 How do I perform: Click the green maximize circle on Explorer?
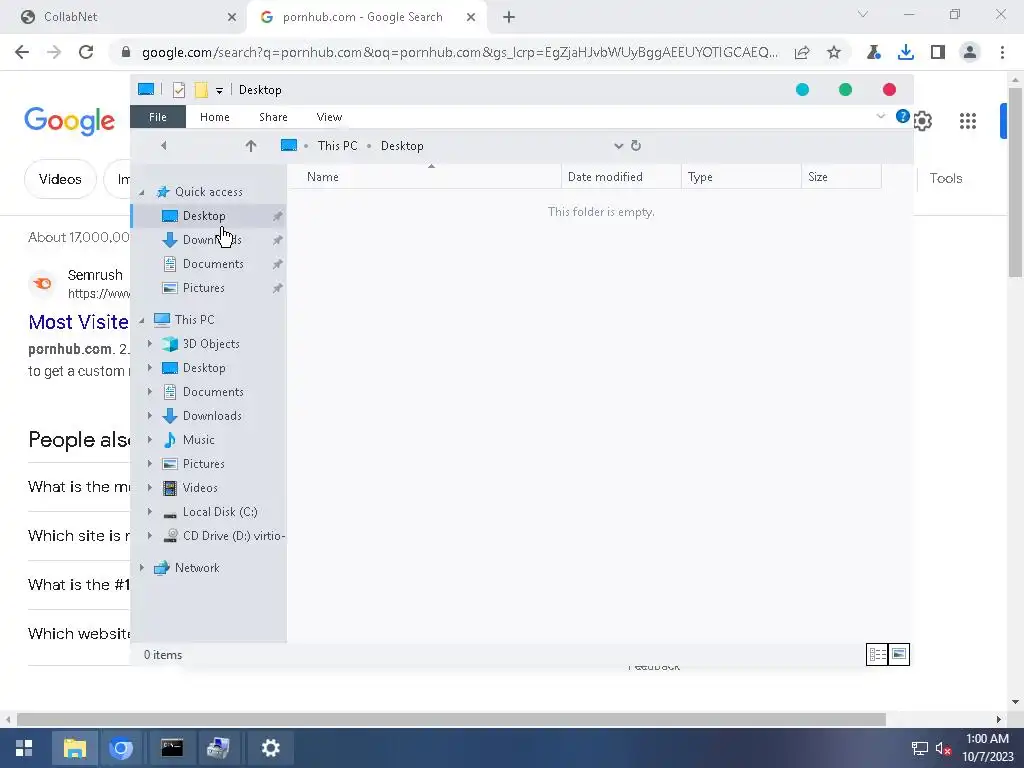click(x=845, y=90)
